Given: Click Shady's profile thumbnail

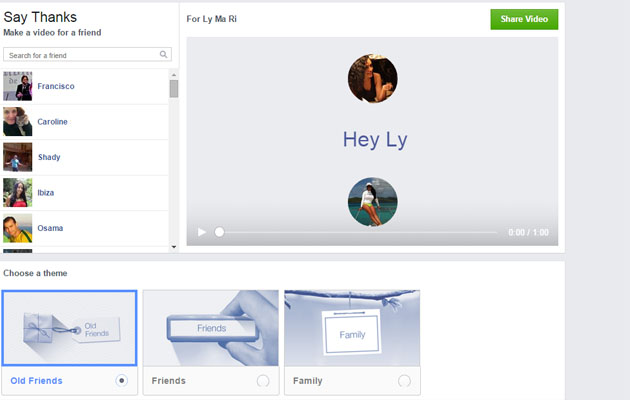Looking at the screenshot, I should pyautogui.click(x=18, y=157).
